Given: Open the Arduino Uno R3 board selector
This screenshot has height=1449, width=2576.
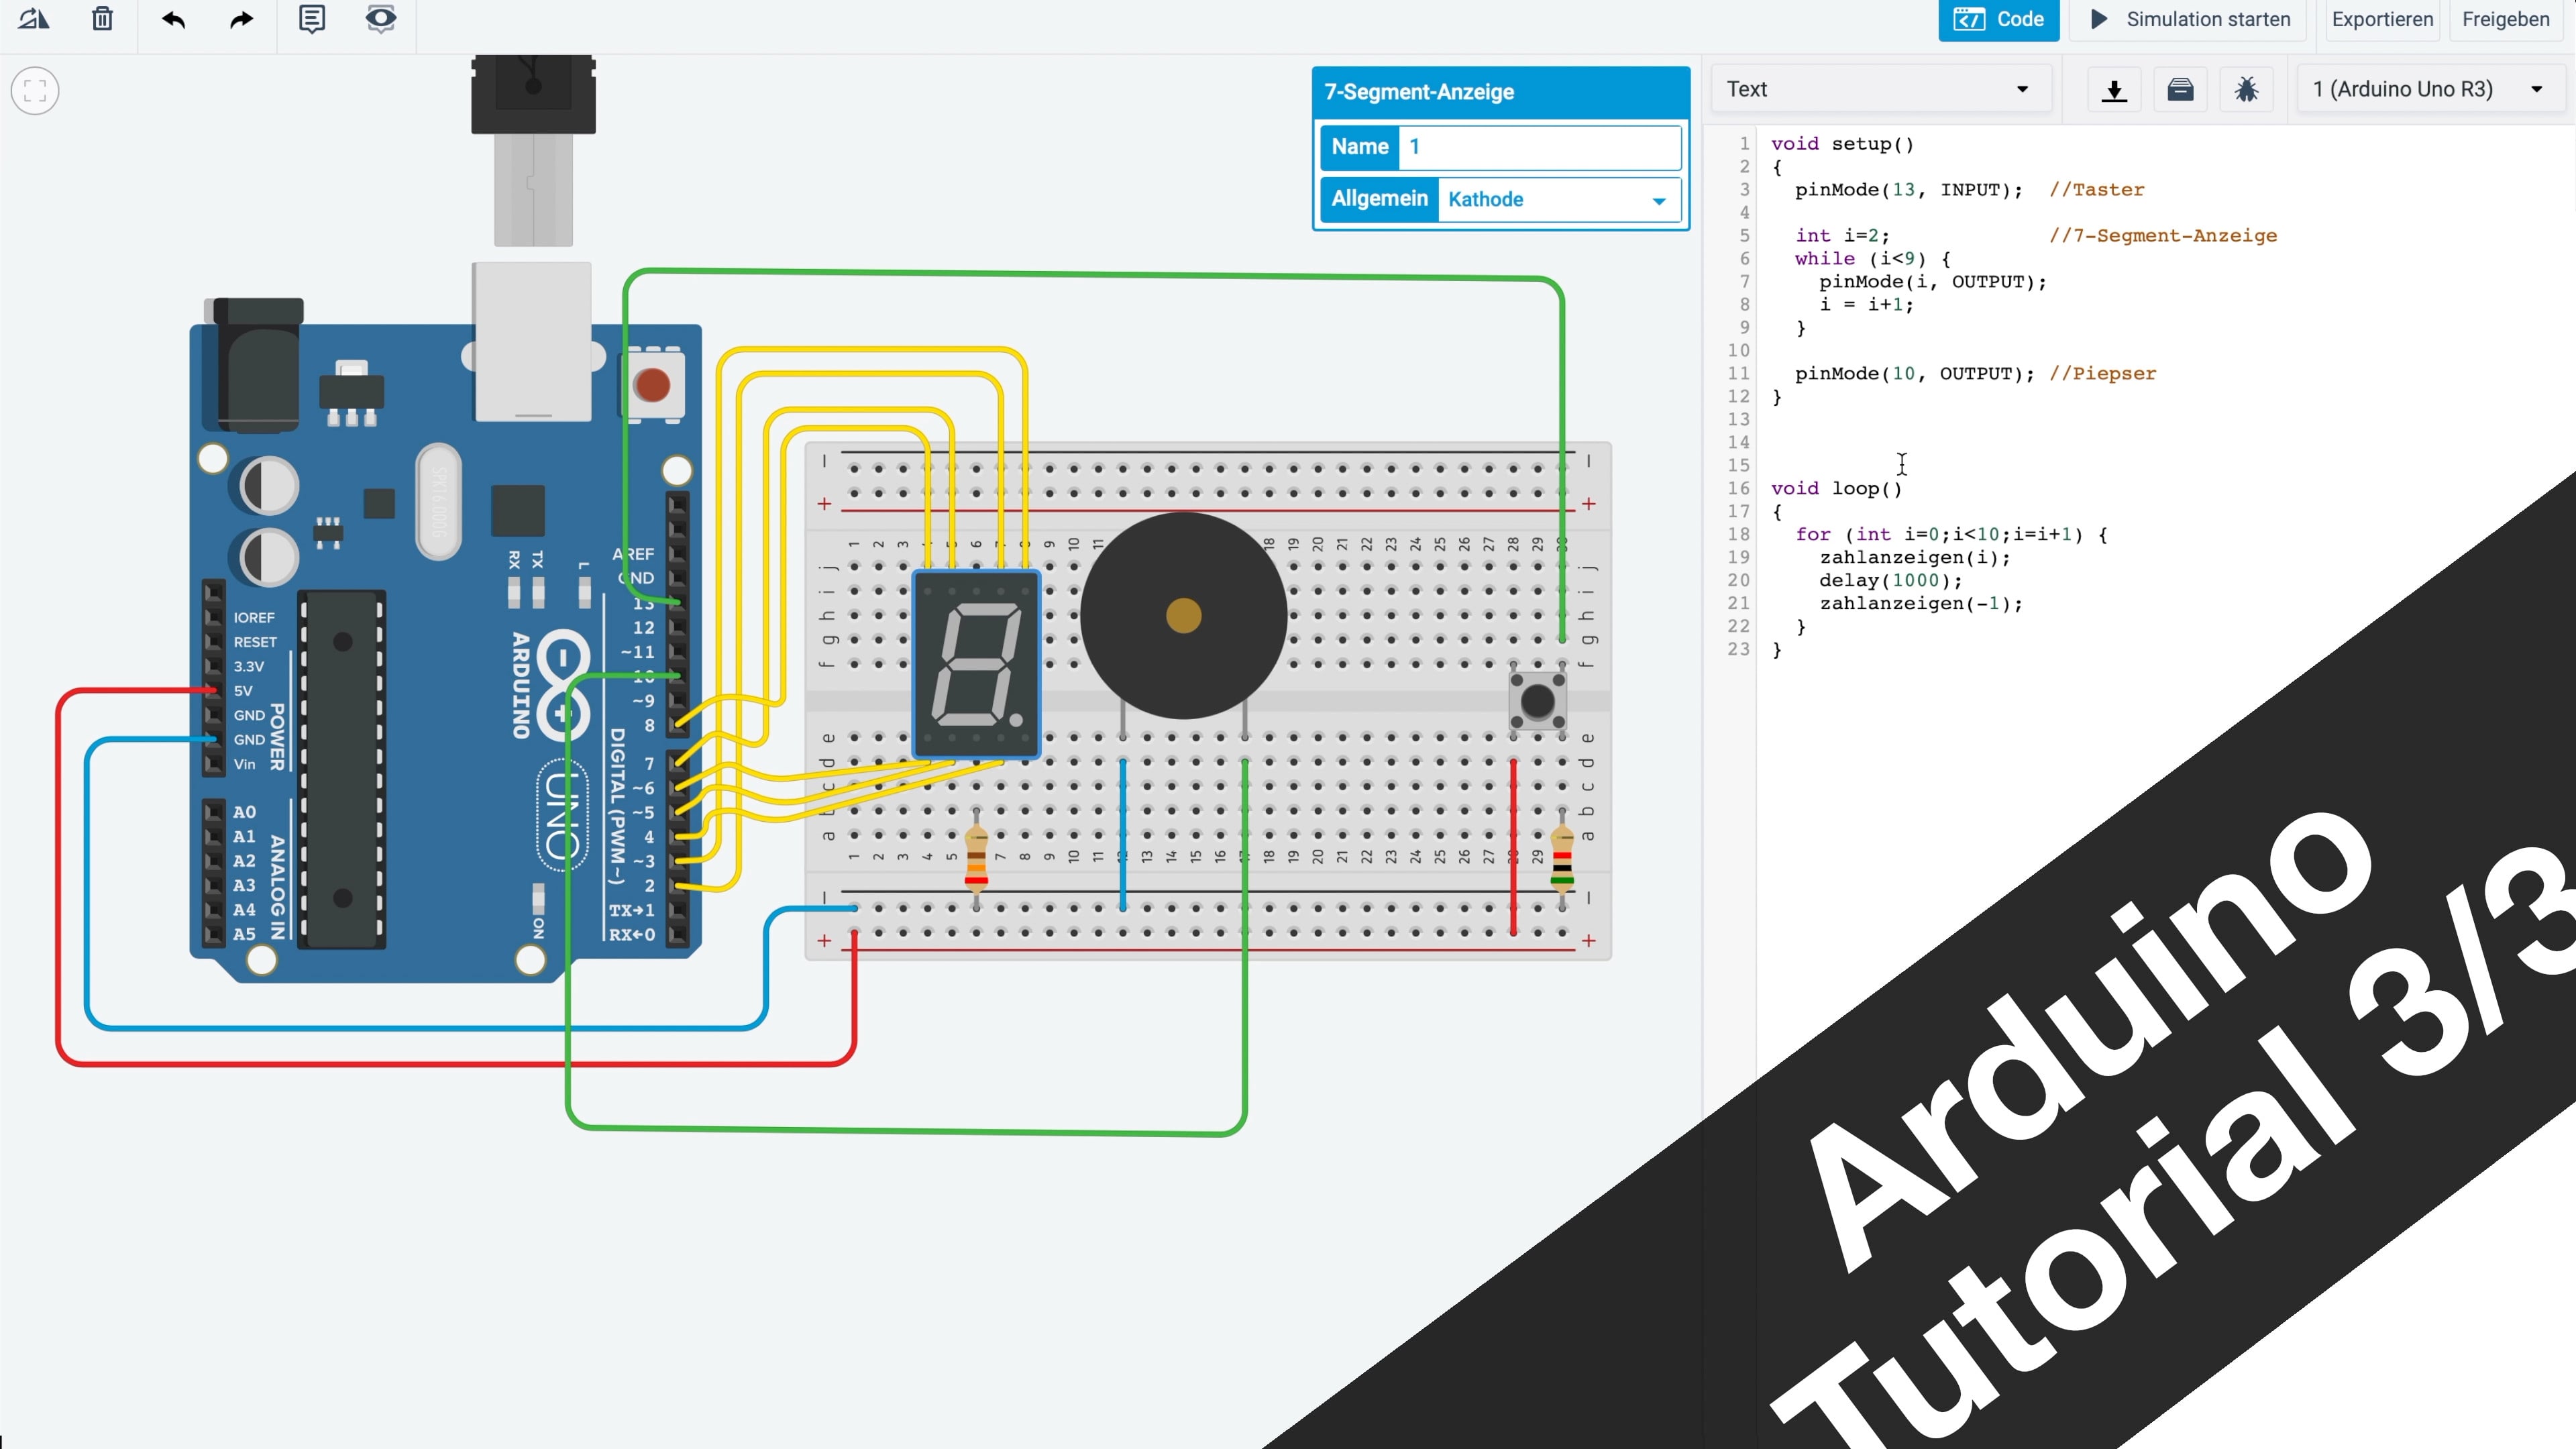Looking at the screenshot, I should [2427, 89].
